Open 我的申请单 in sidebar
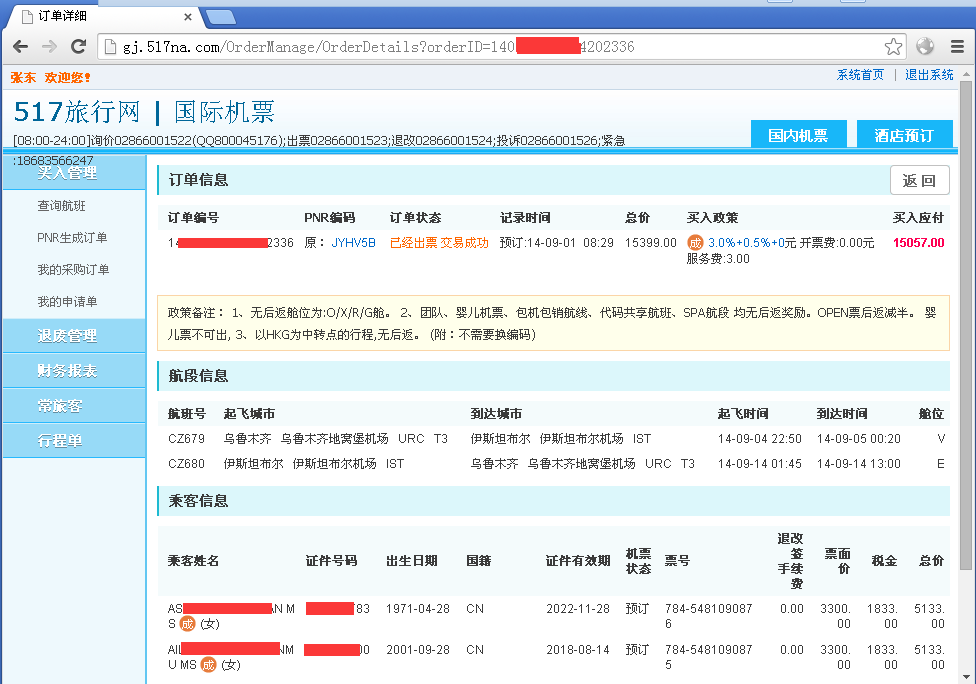Viewport: 976px width, 684px height. (x=67, y=302)
